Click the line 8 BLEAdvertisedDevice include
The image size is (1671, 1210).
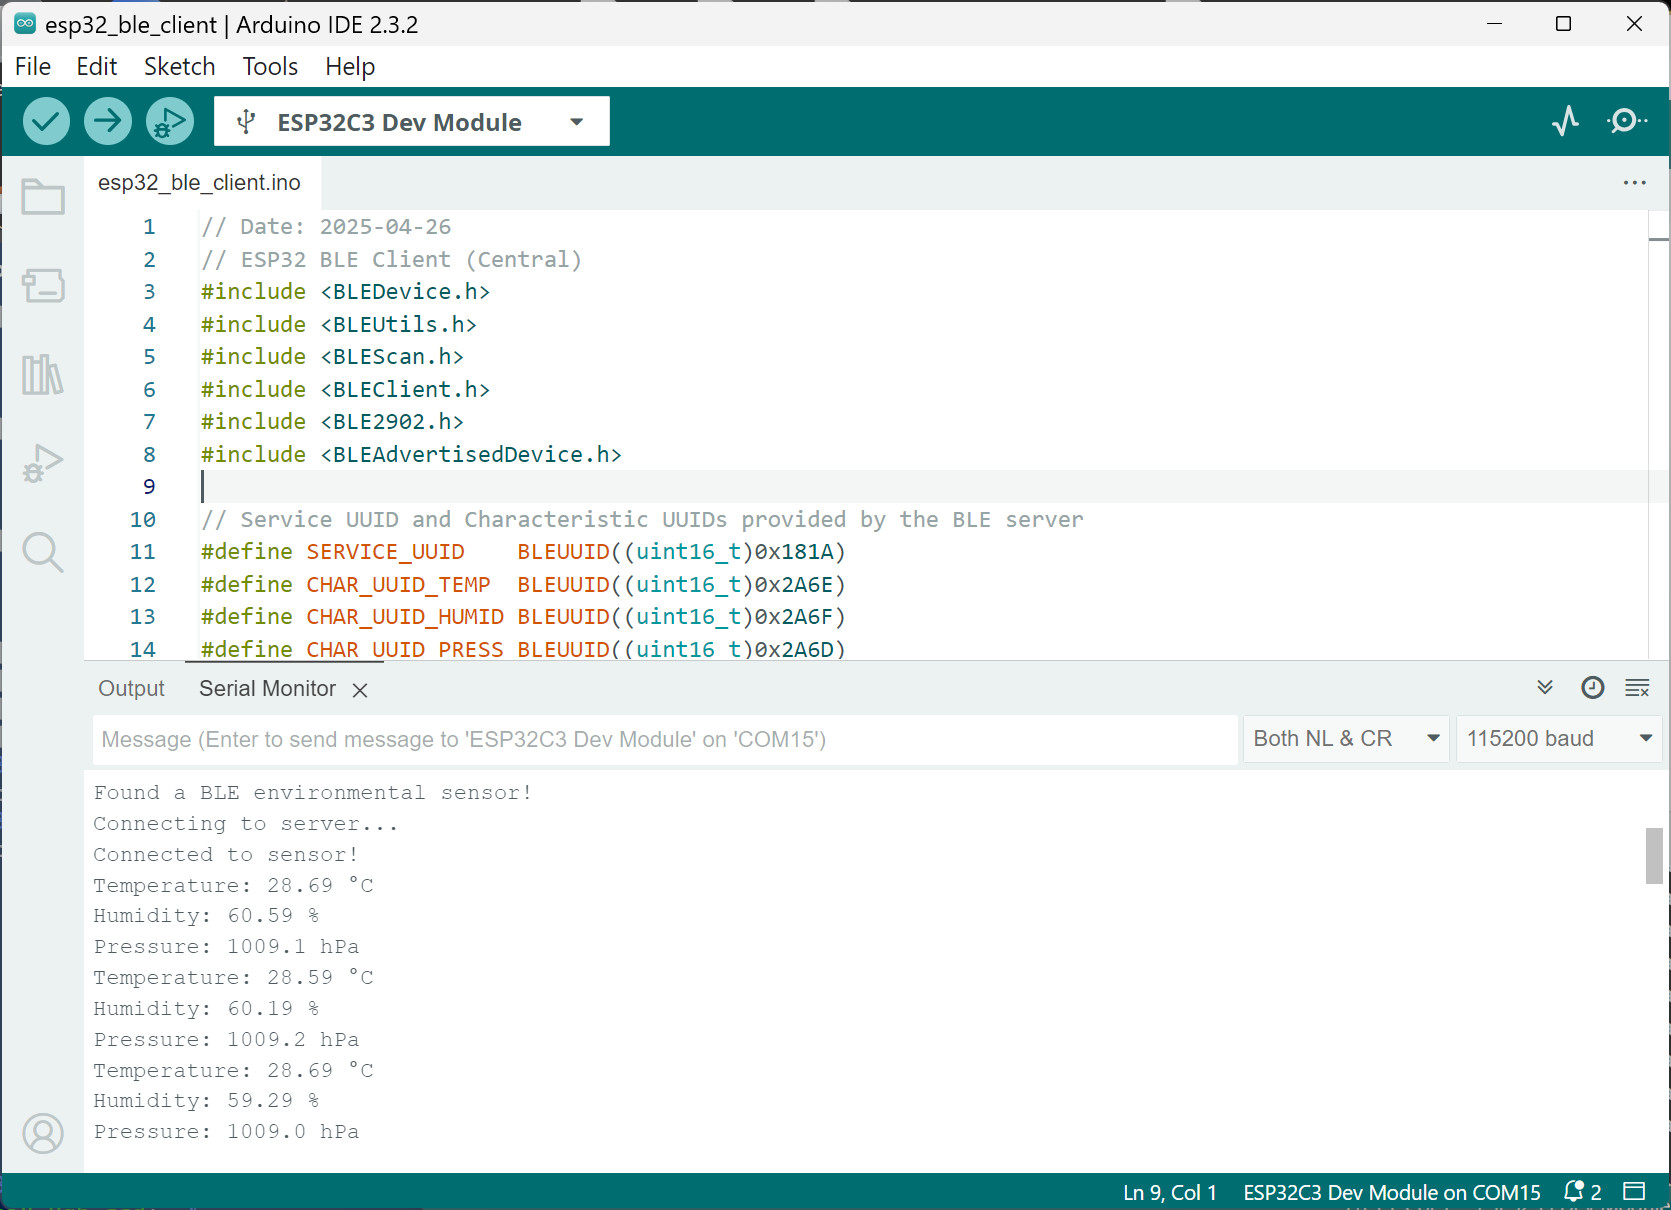click(411, 455)
